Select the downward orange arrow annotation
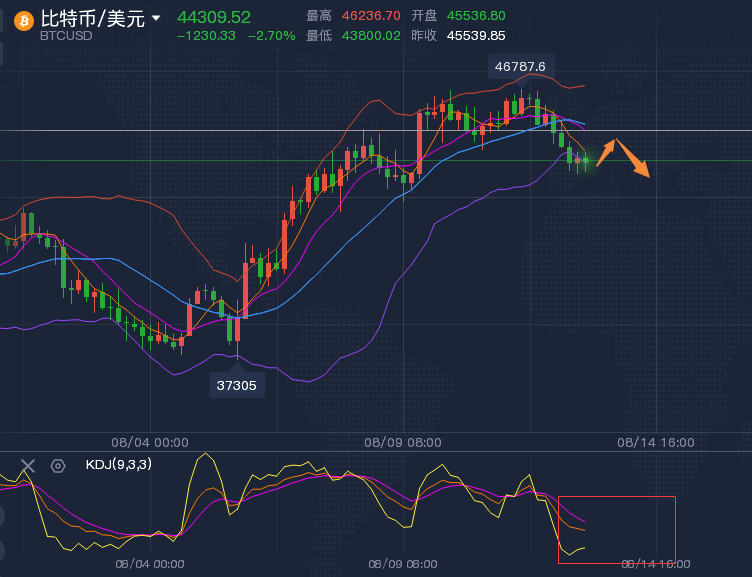This screenshot has width=752, height=577. tap(634, 160)
